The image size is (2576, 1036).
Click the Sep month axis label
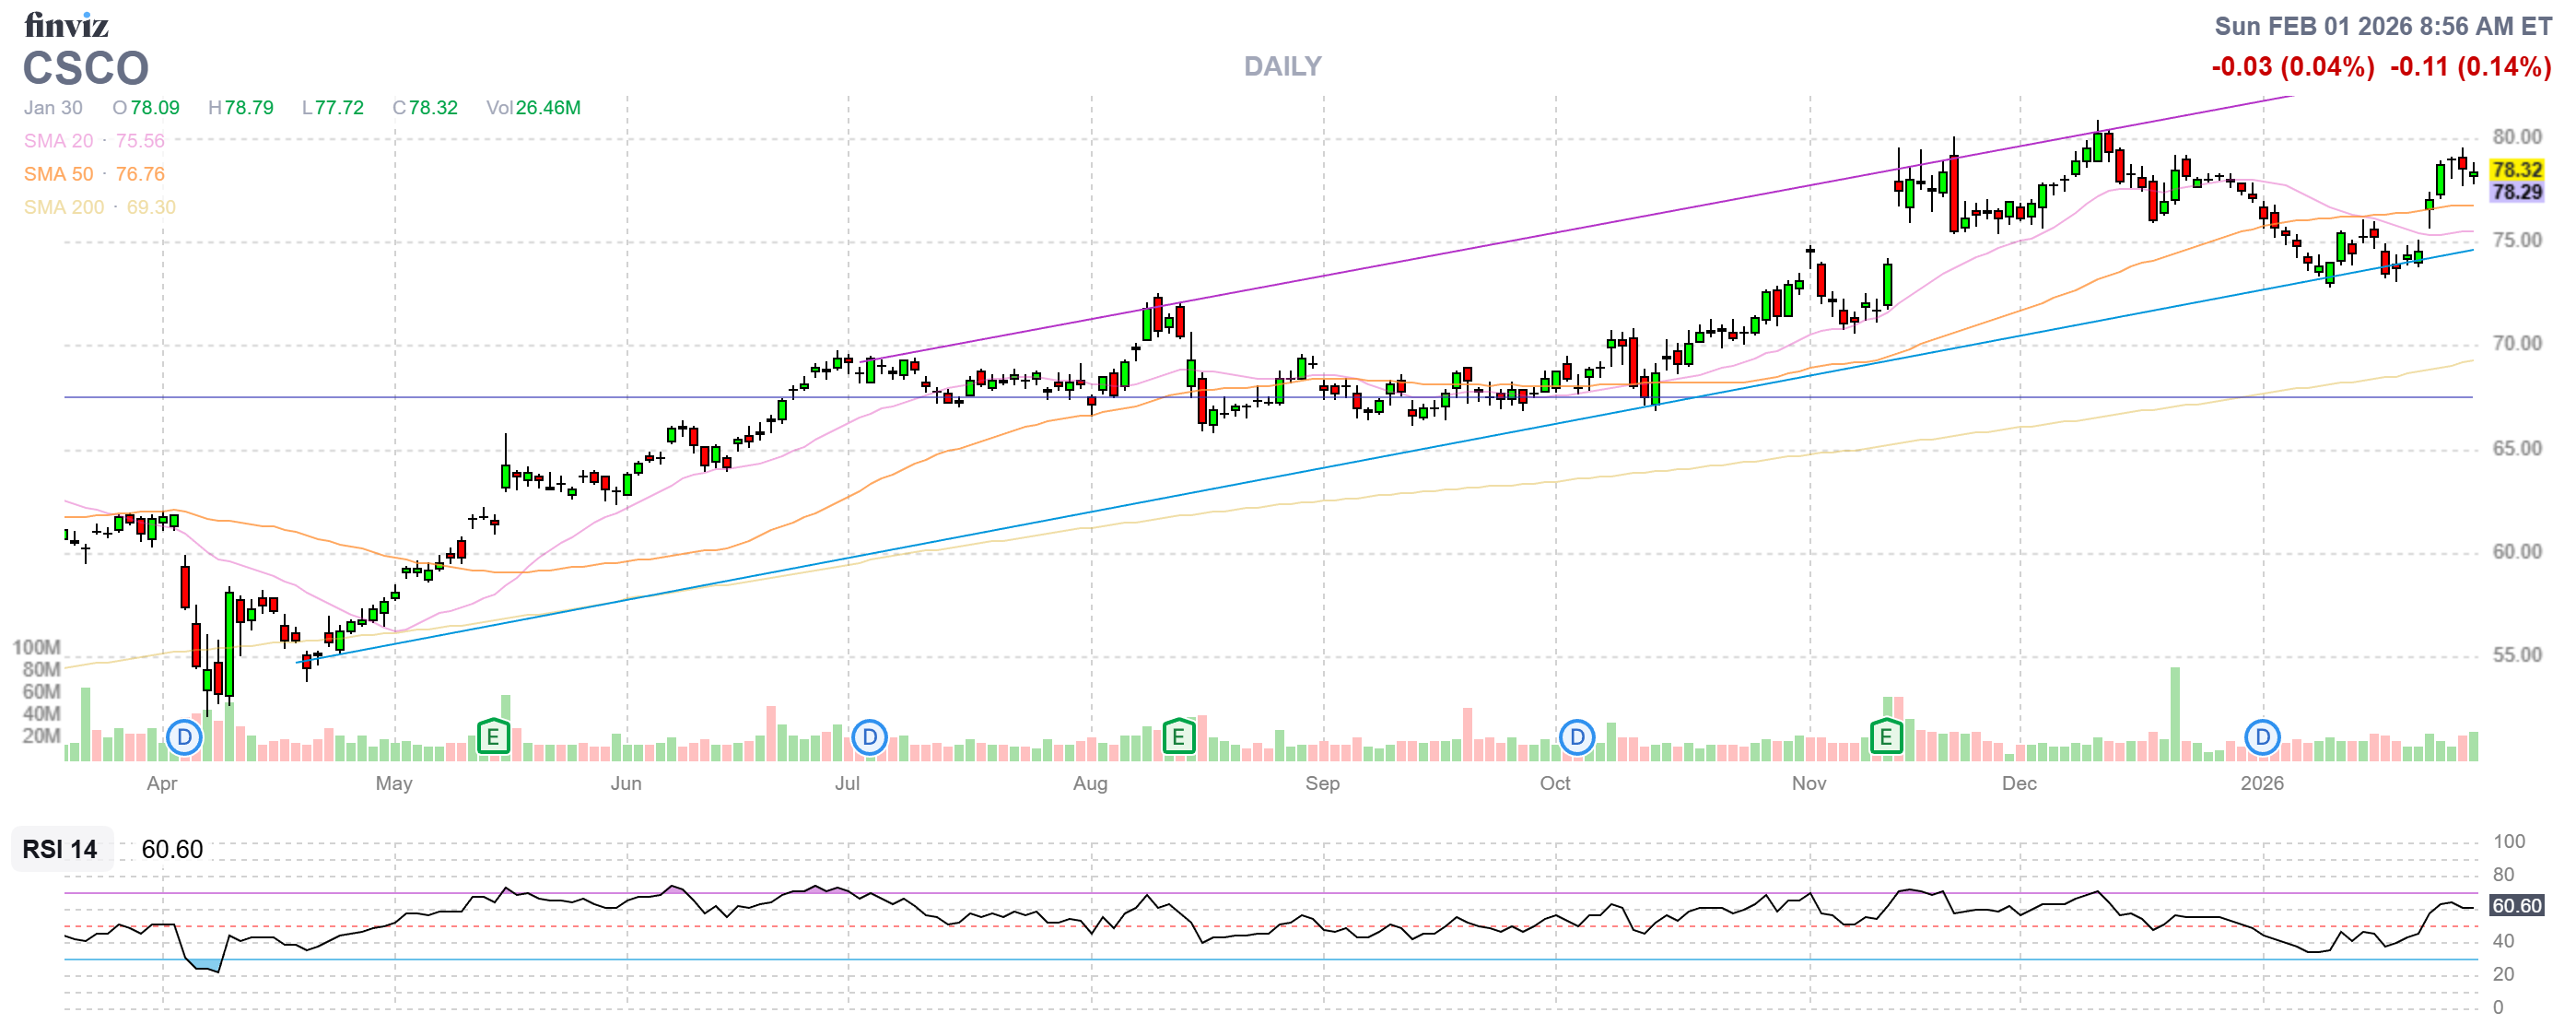(1322, 784)
